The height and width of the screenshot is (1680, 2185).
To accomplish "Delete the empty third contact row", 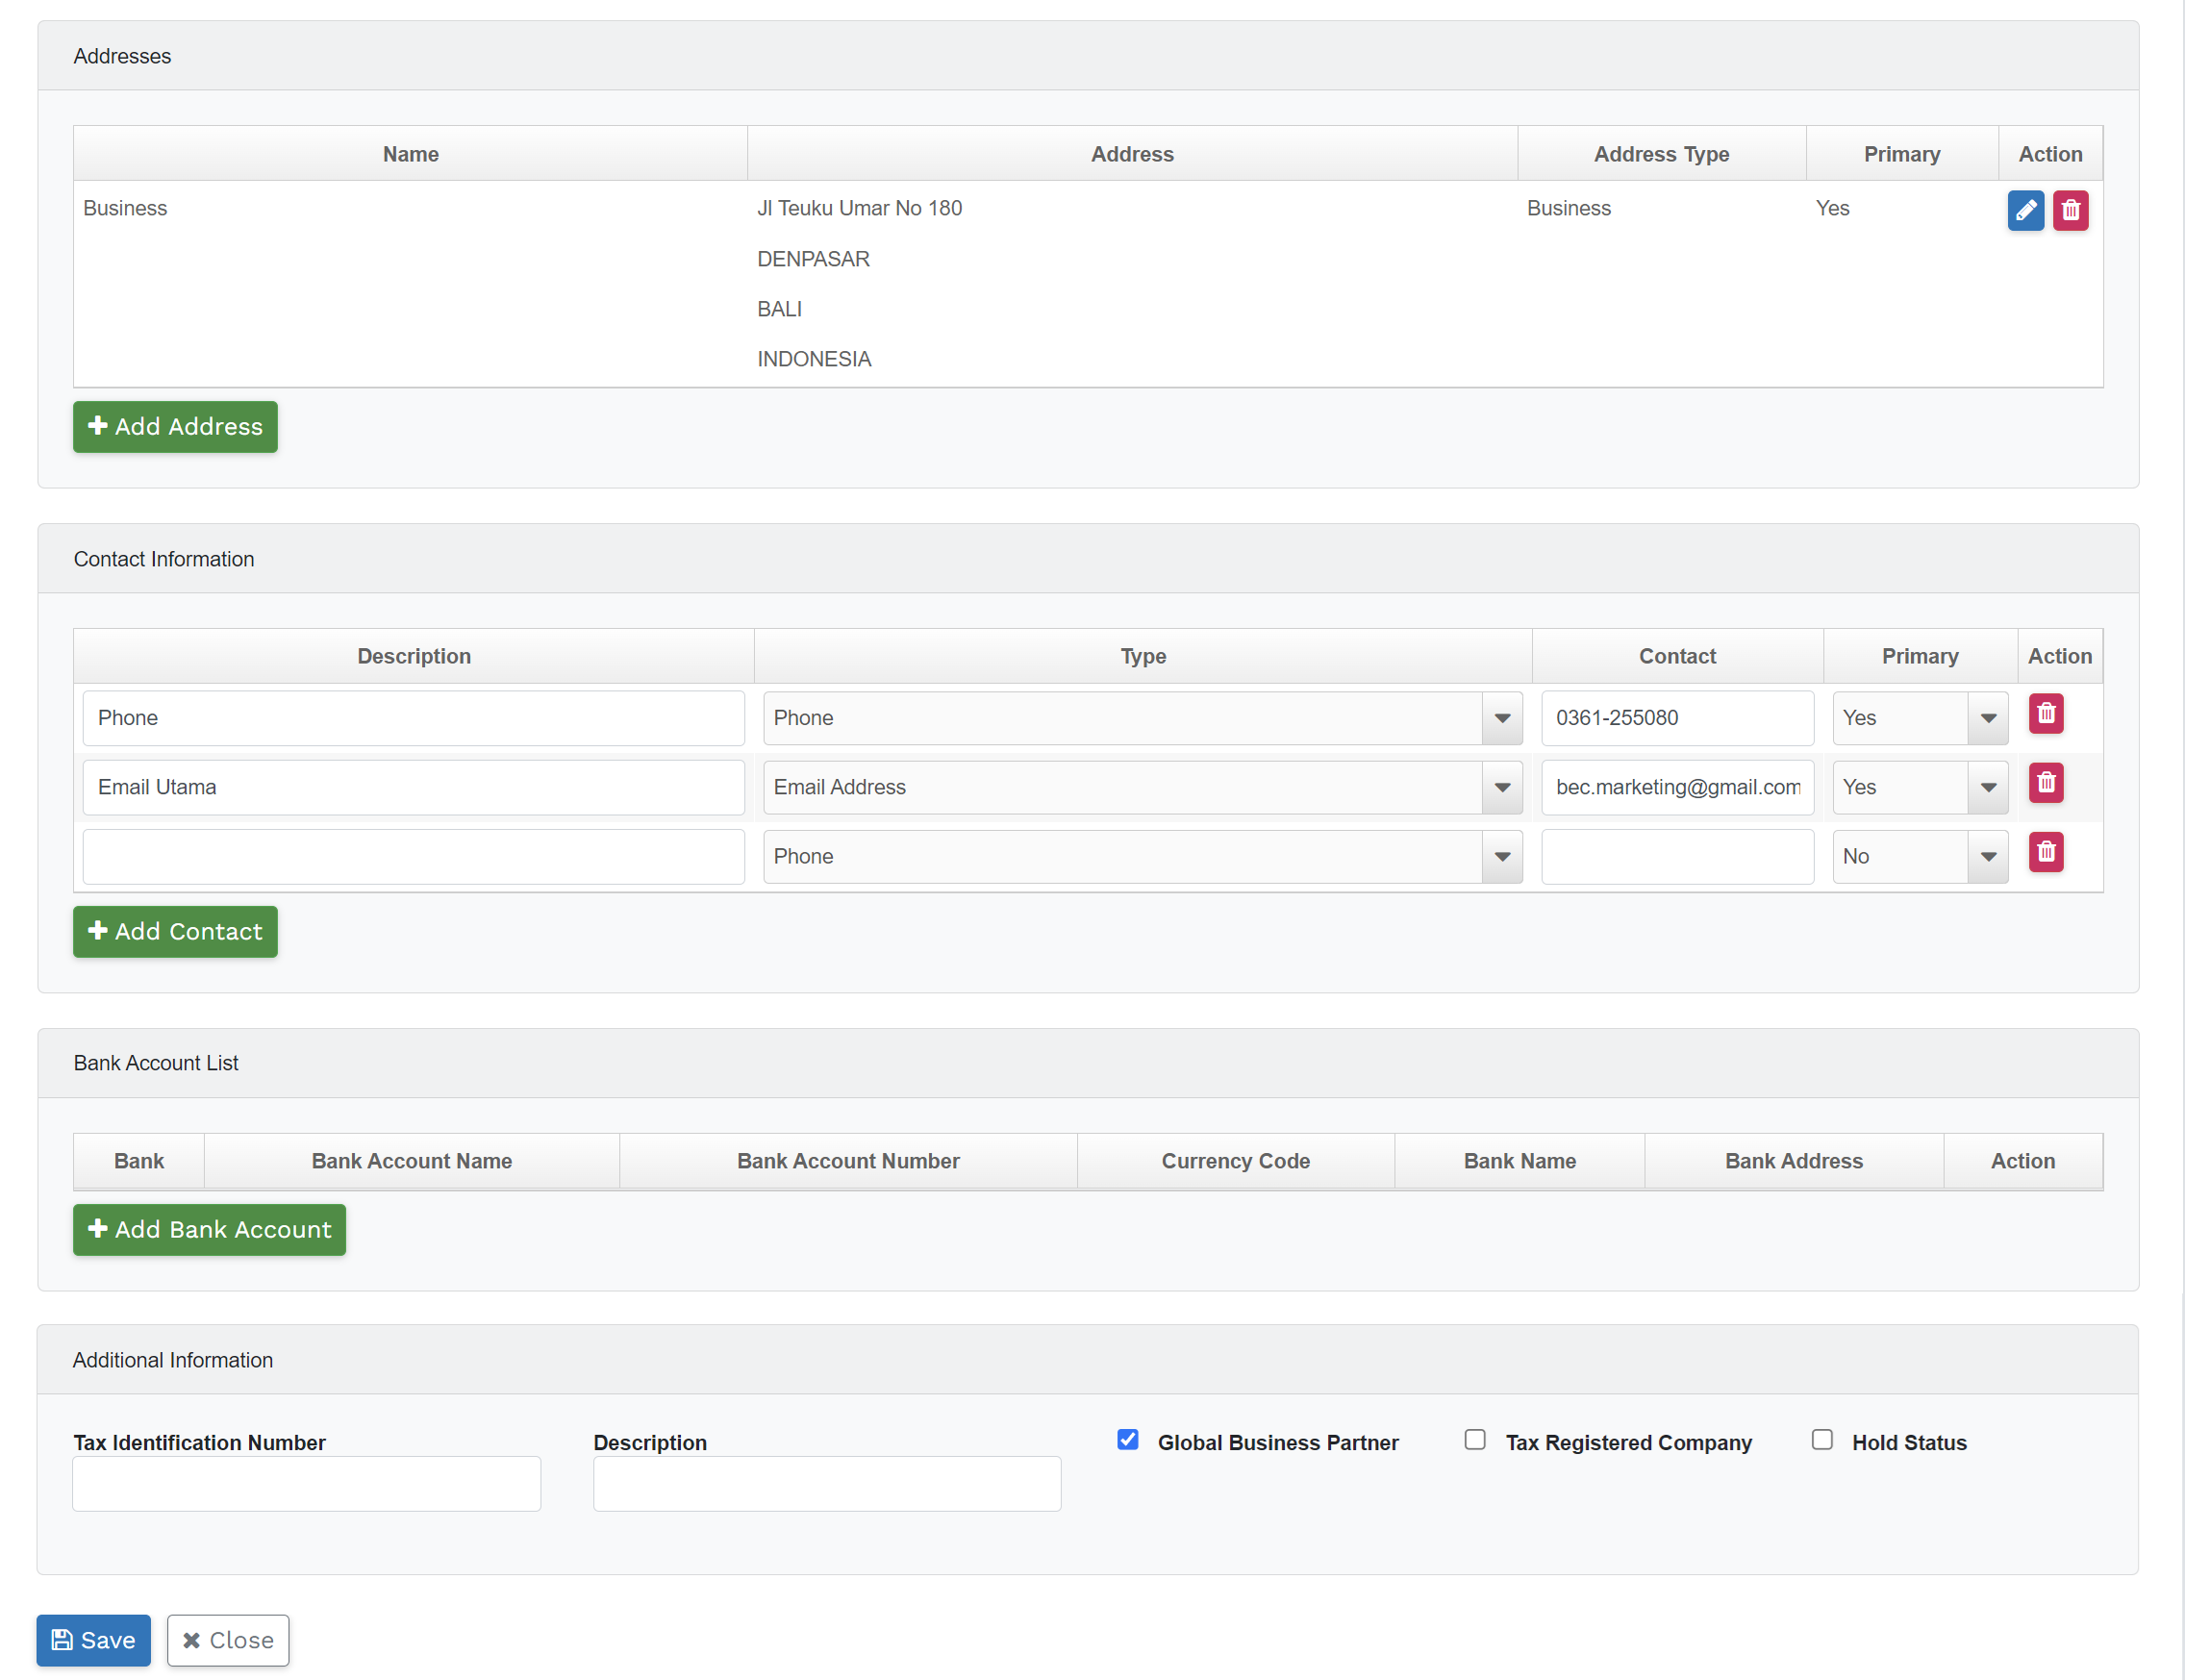I will (x=2045, y=851).
